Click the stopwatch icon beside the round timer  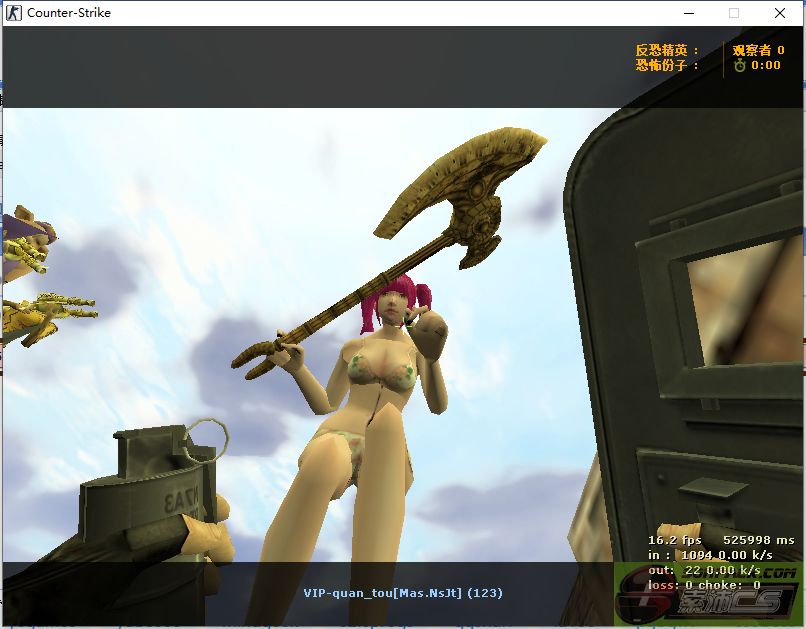pos(740,65)
